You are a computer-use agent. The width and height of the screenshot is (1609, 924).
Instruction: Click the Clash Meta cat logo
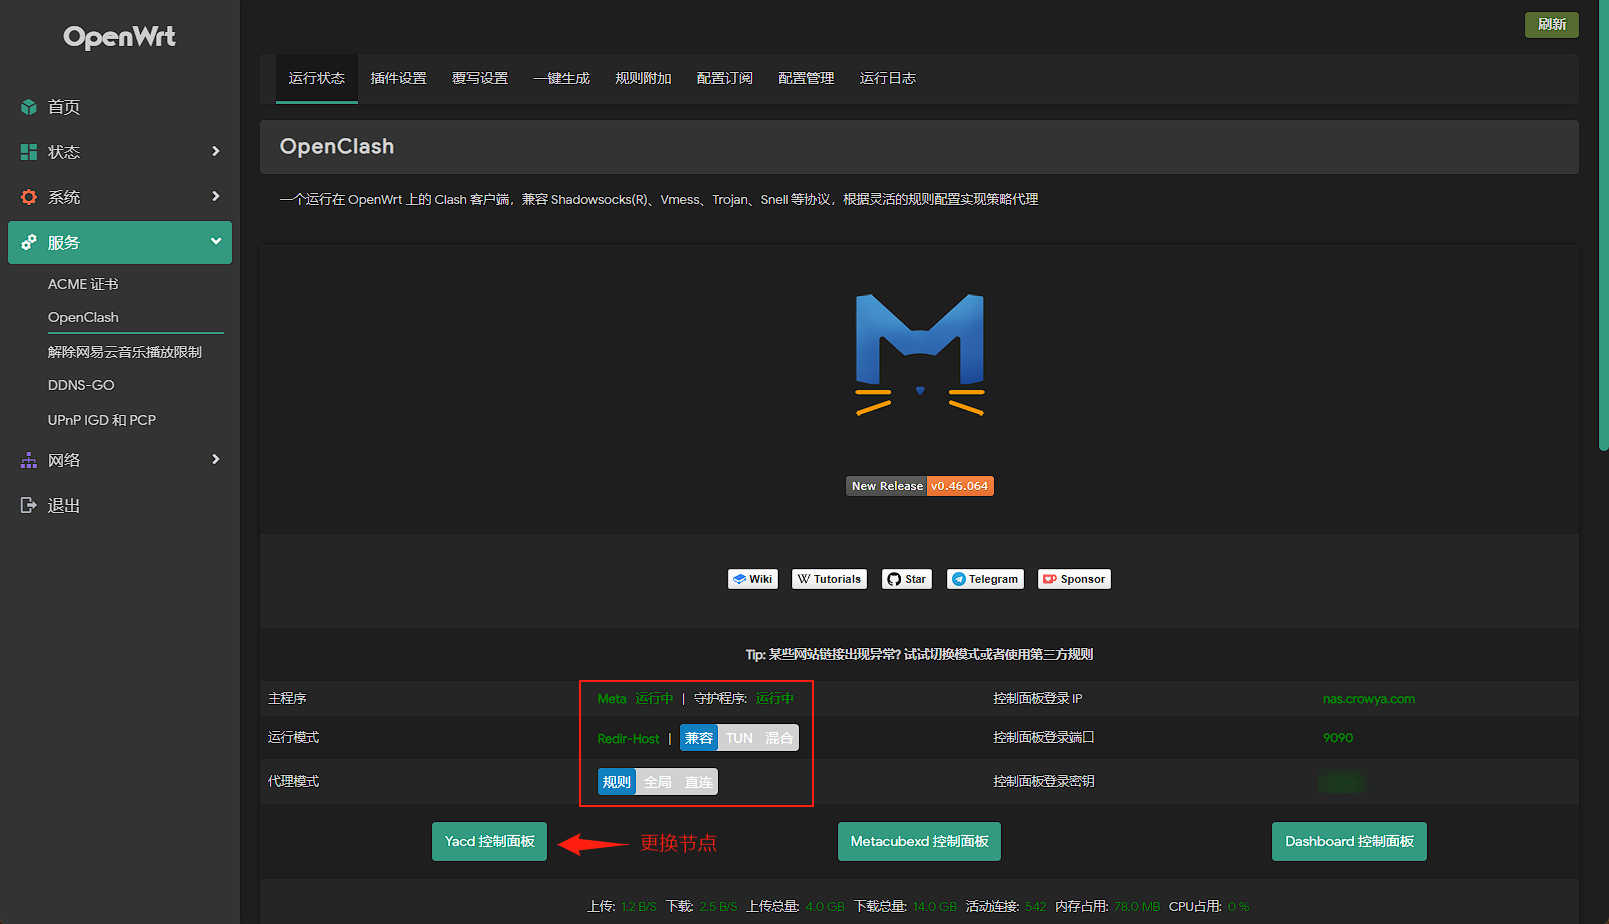click(x=920, y=355)
